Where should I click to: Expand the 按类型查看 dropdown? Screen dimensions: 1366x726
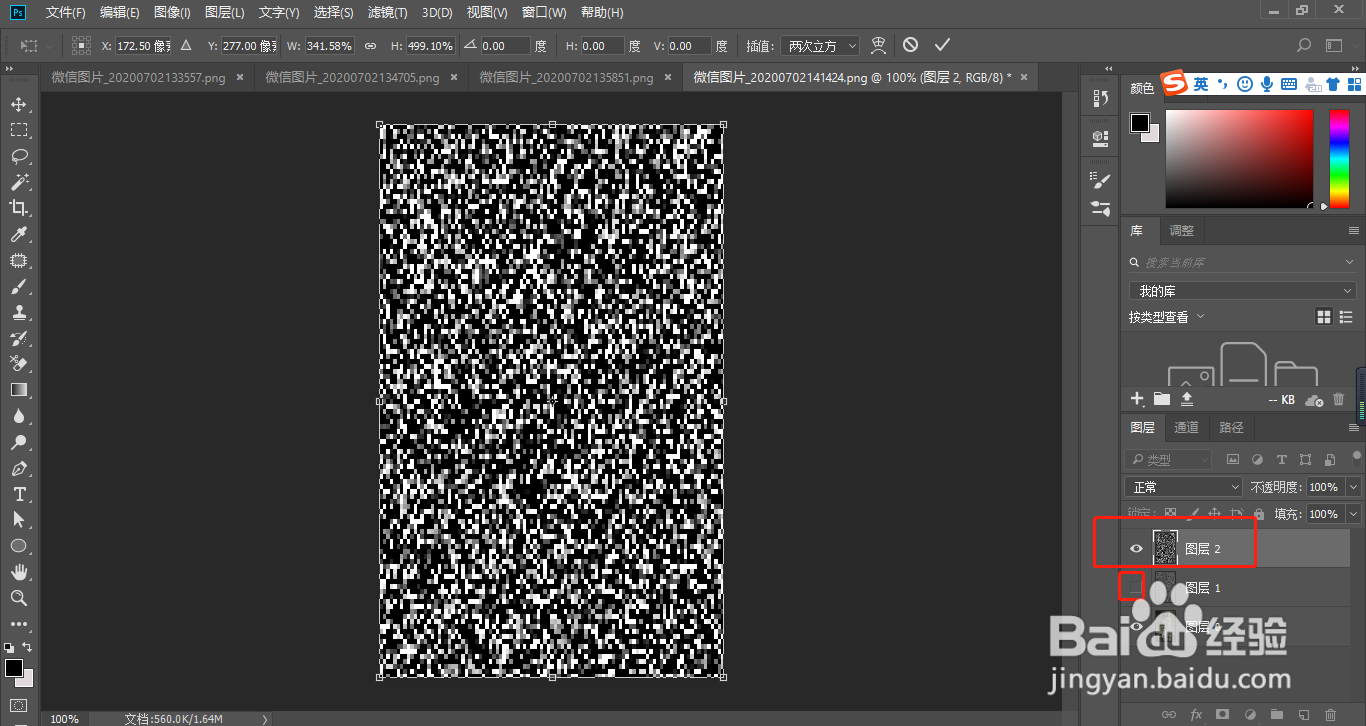tap(1167, 317)
